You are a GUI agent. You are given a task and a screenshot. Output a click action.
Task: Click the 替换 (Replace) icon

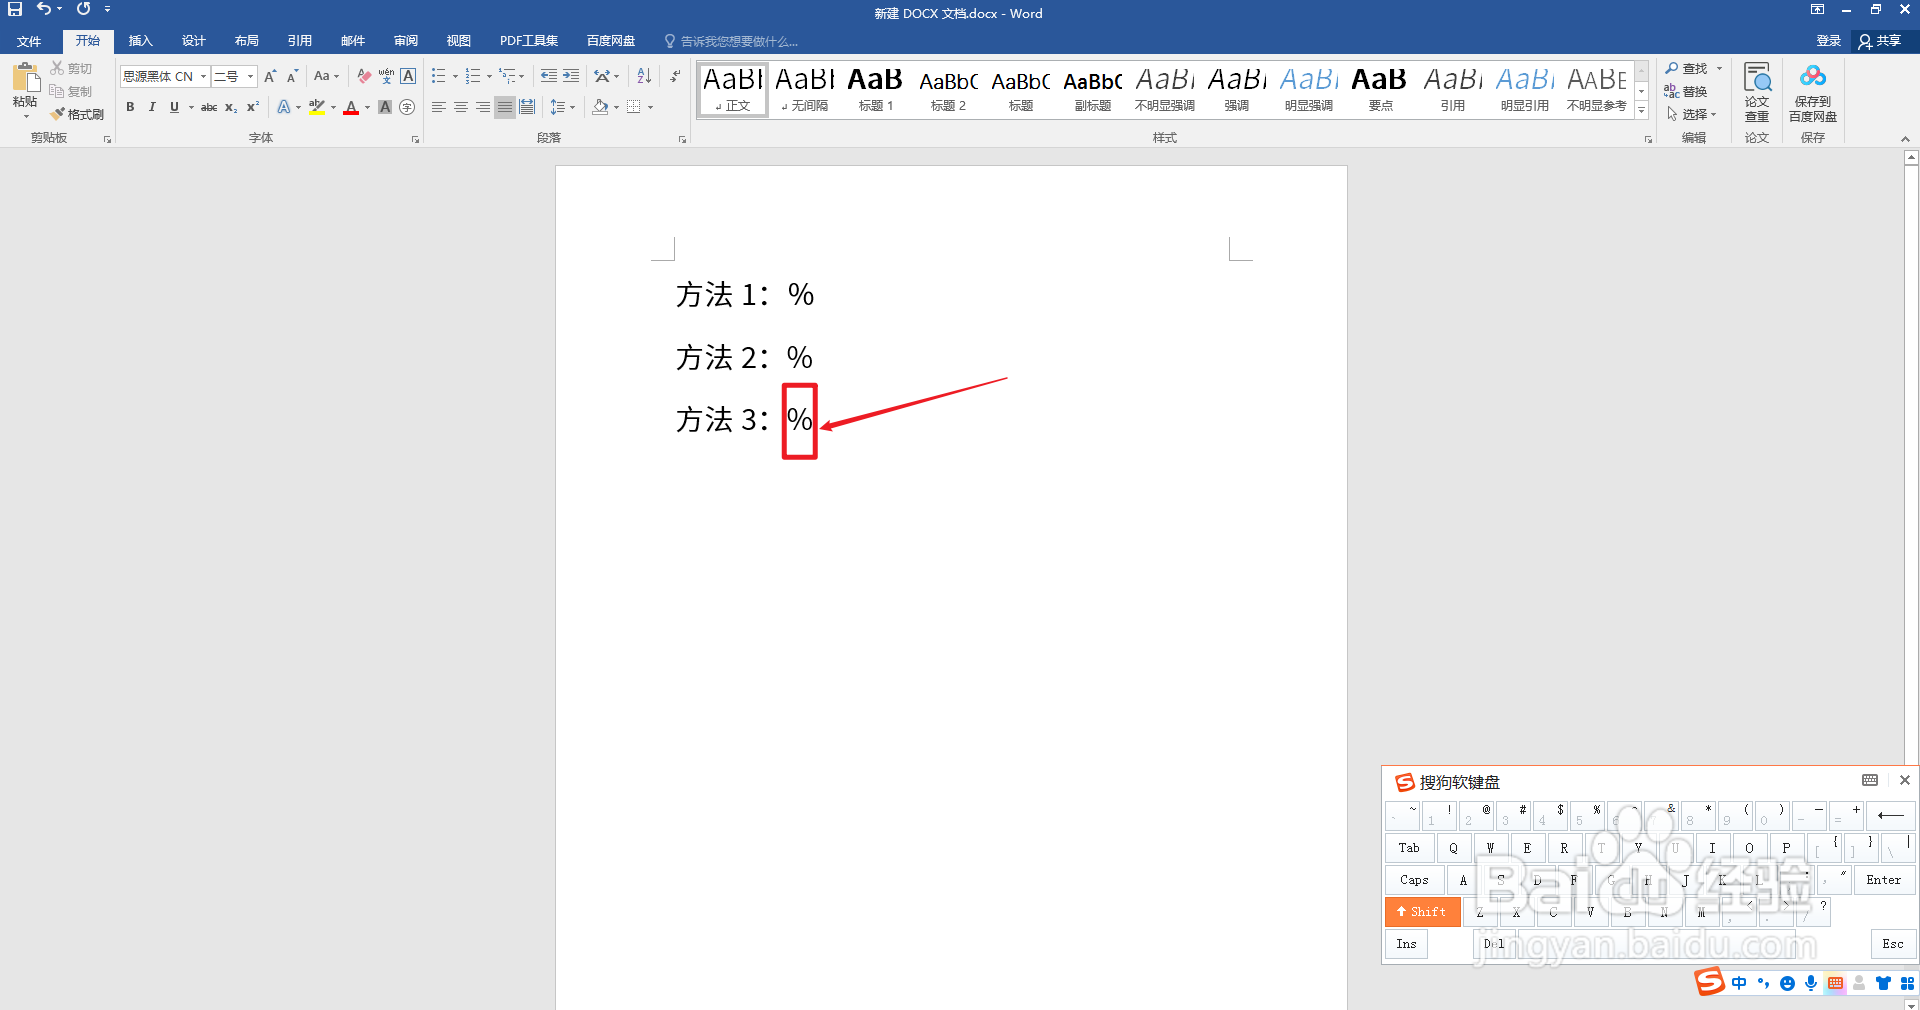[1671, 90]
